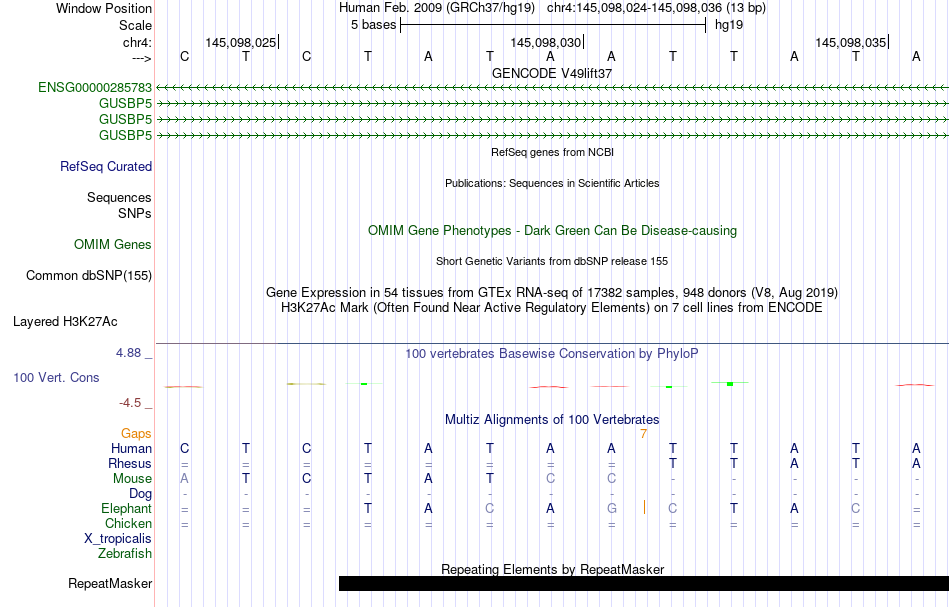Click the RefSeq Curated label

[105, 167]
